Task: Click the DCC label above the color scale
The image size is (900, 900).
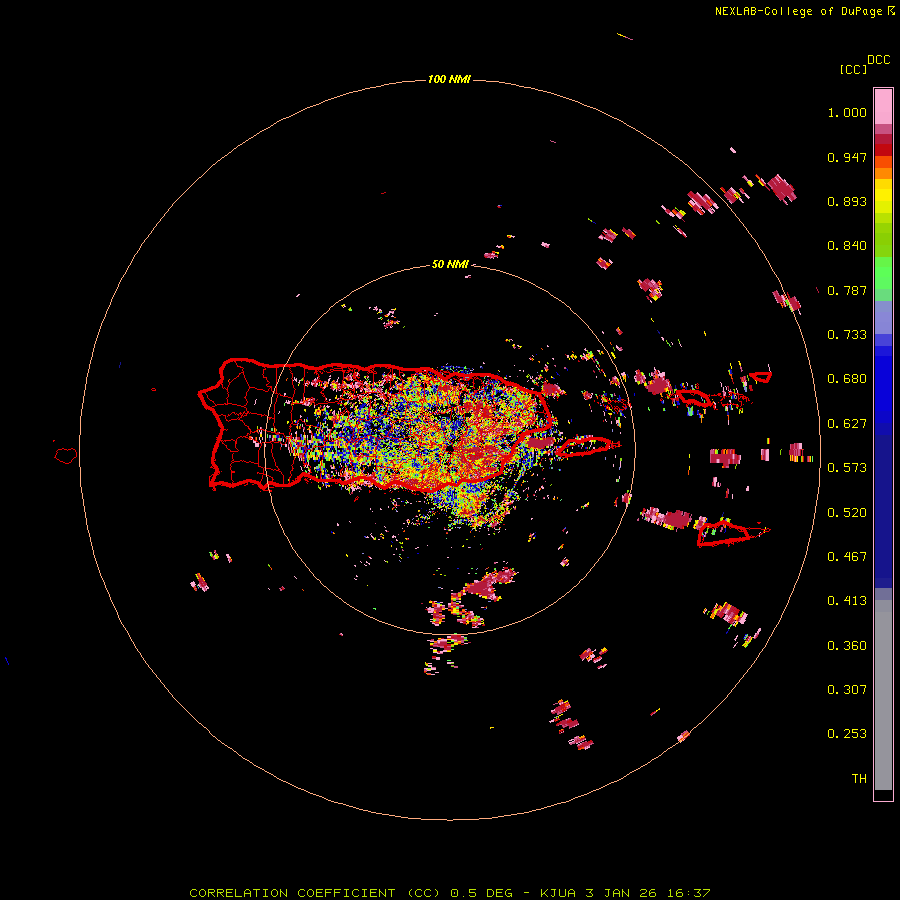Action: tap(878, 60)
